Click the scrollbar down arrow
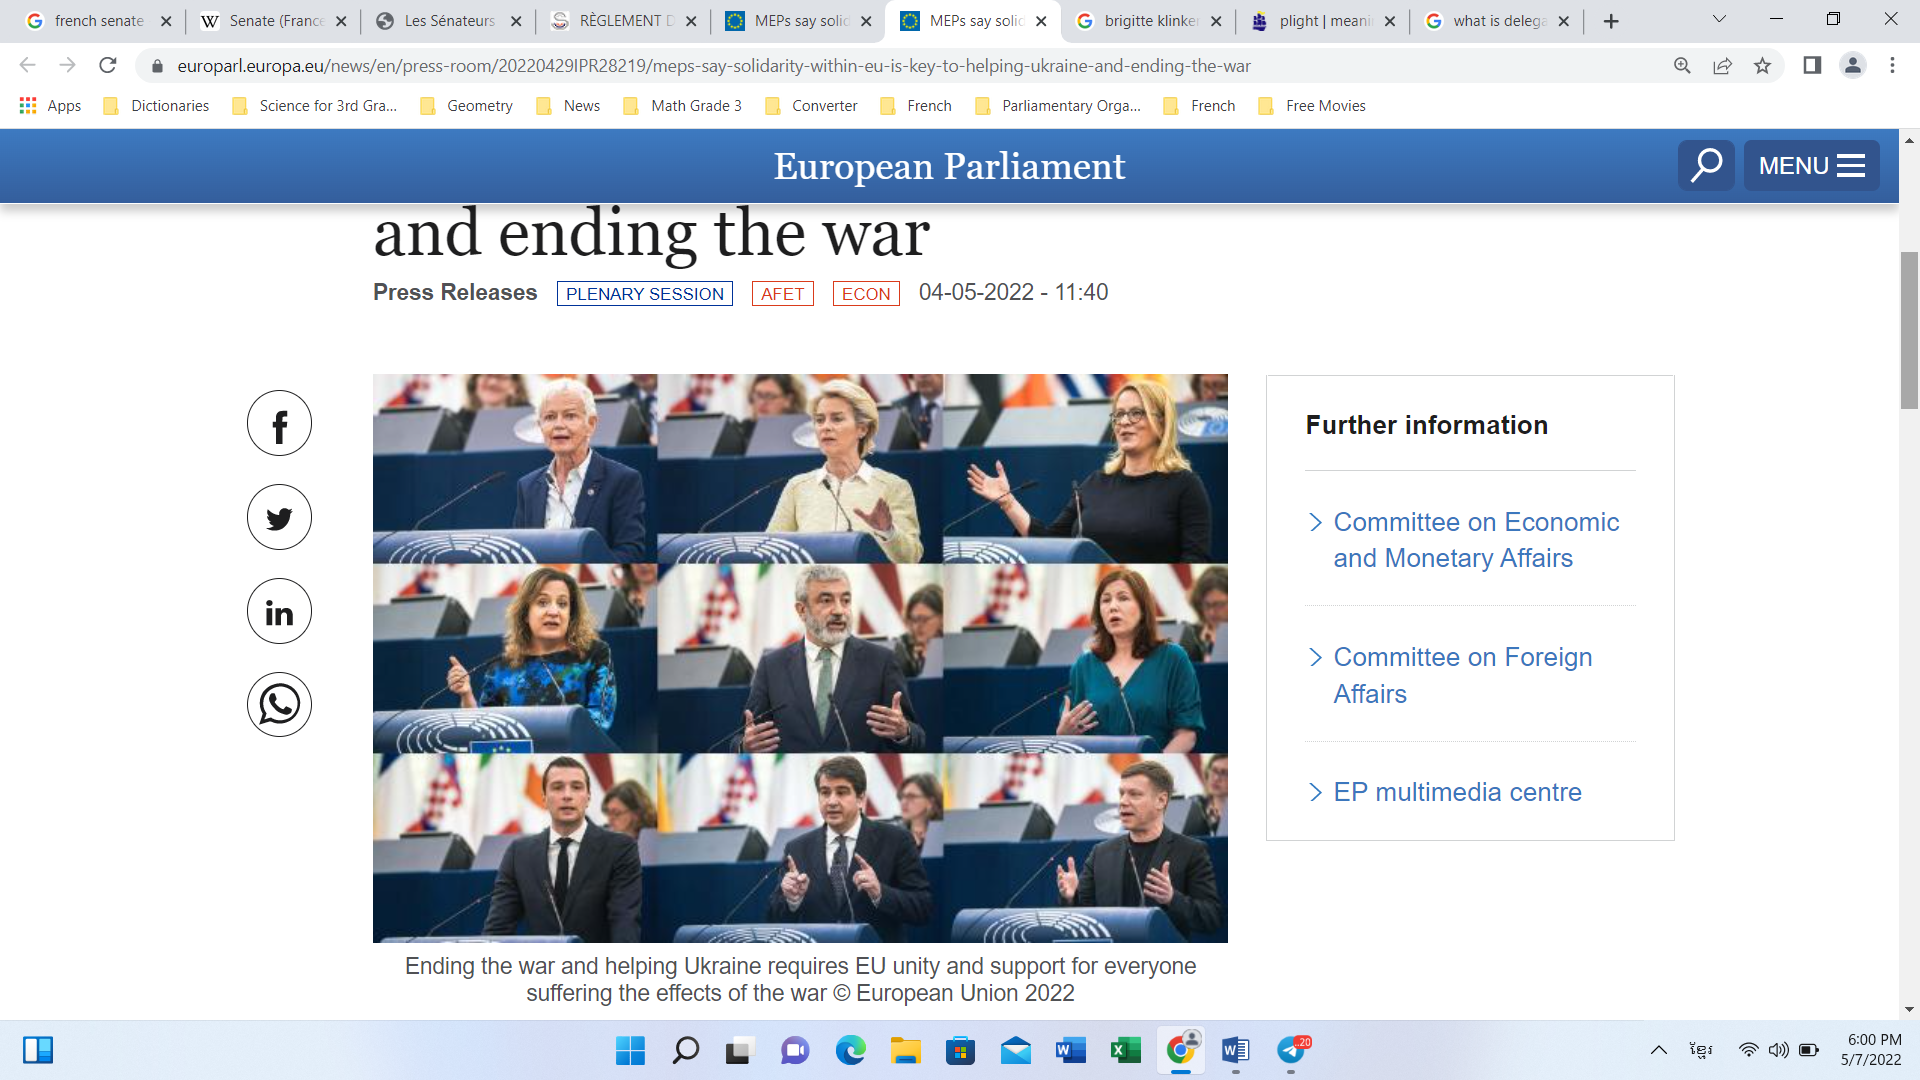This screenshot has width=1920, height=1080. (x=1909, y=1009)
